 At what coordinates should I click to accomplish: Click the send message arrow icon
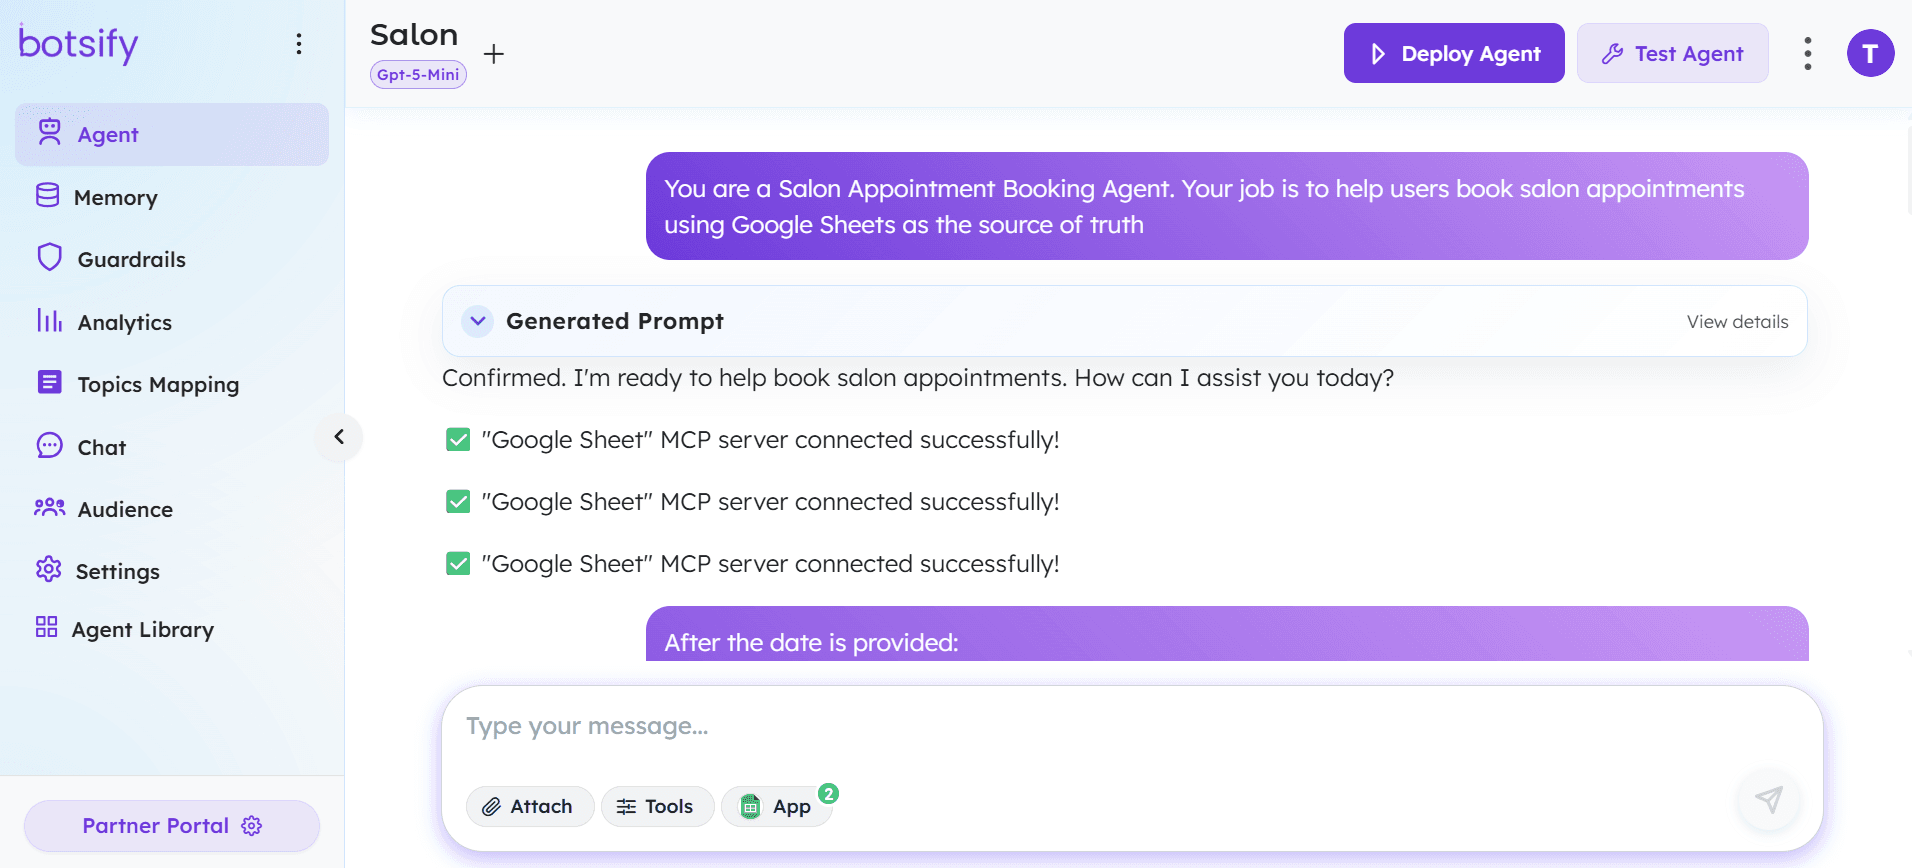click(1768, 799)
